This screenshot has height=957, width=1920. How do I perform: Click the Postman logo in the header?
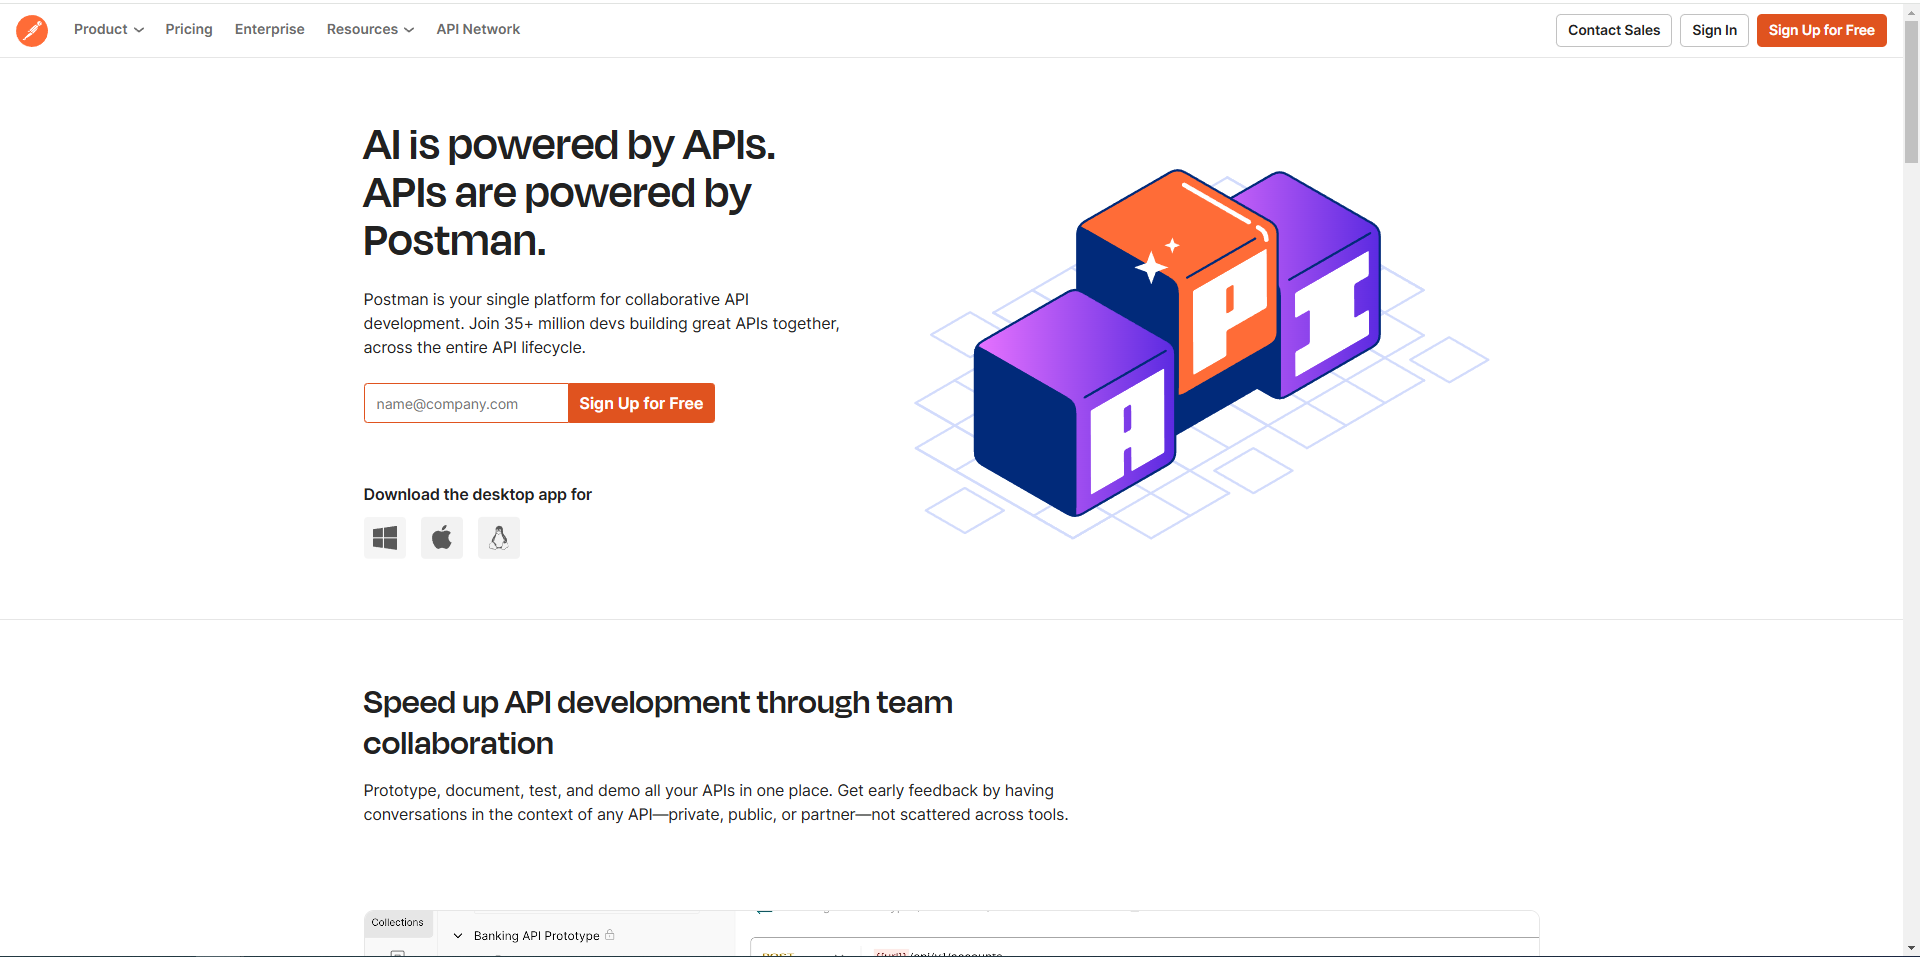[x=32, y=31]
